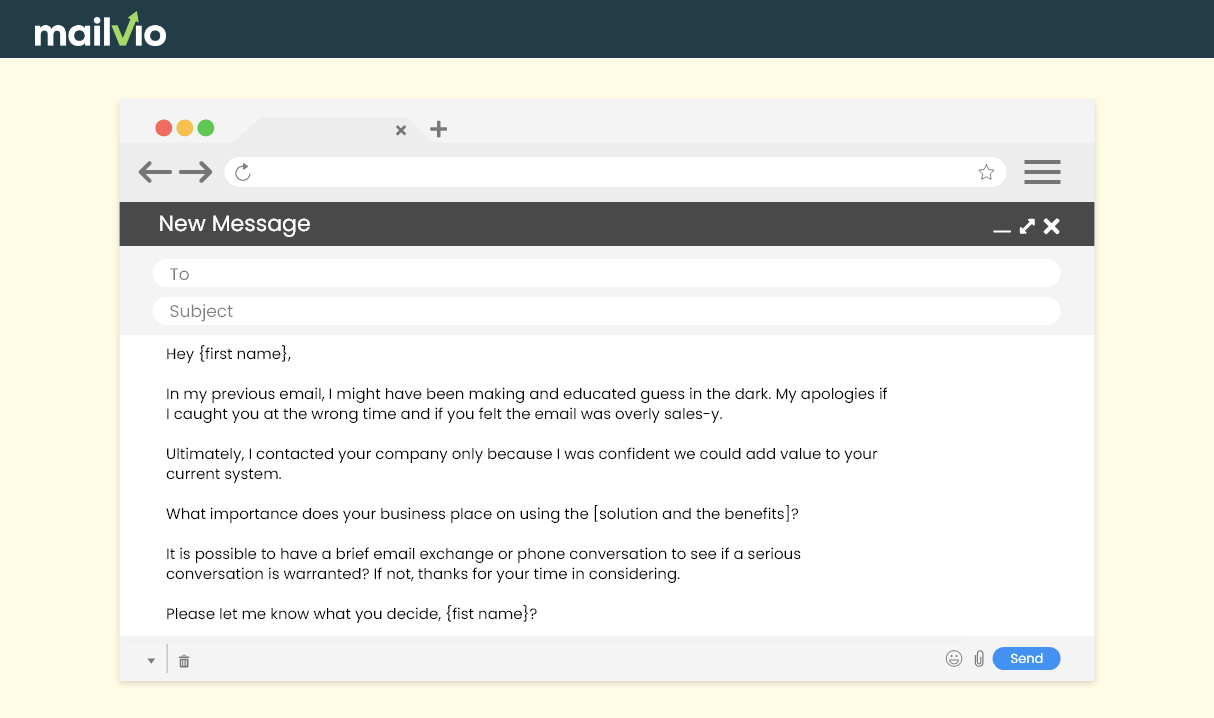The image size is (1214, 718).
Task: Close the browser tab with its x
Action: click(x=401, y=130)
